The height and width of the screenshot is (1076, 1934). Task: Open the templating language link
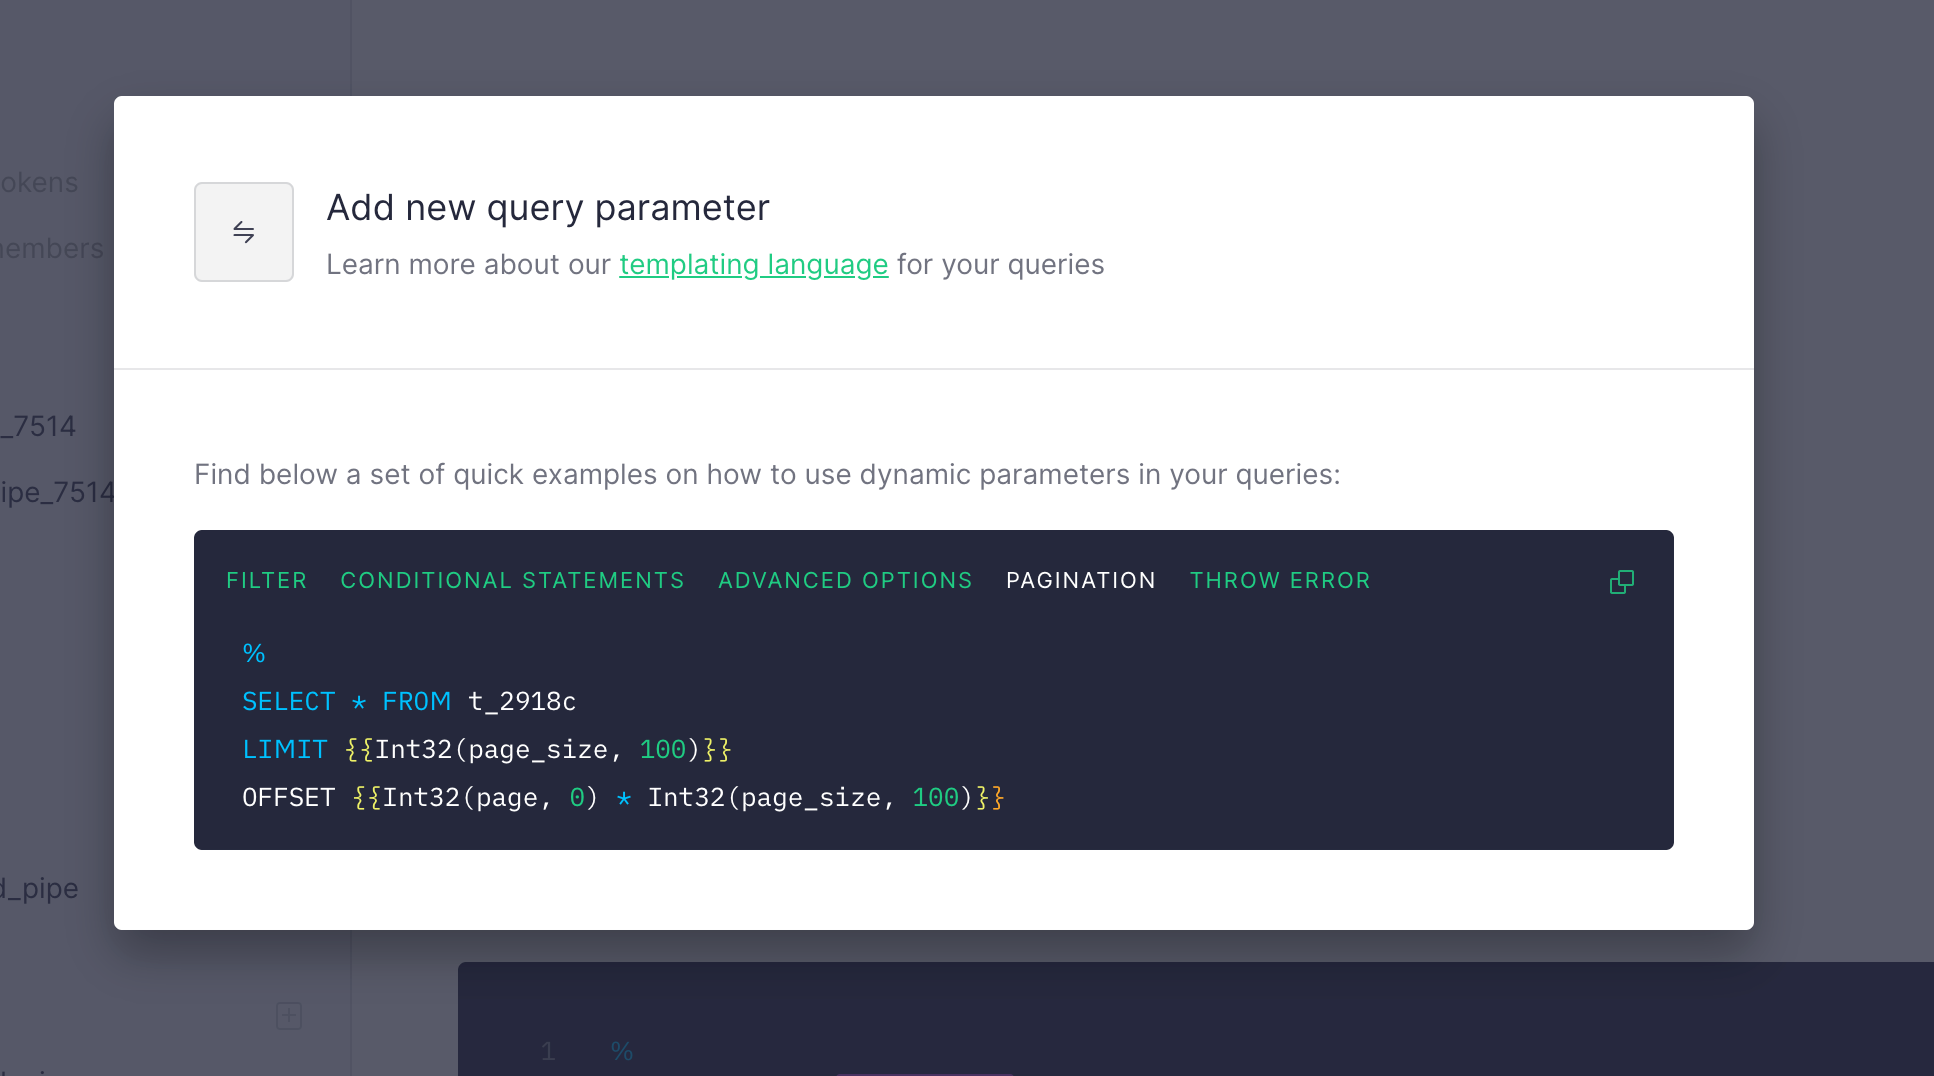pos(753,265)
